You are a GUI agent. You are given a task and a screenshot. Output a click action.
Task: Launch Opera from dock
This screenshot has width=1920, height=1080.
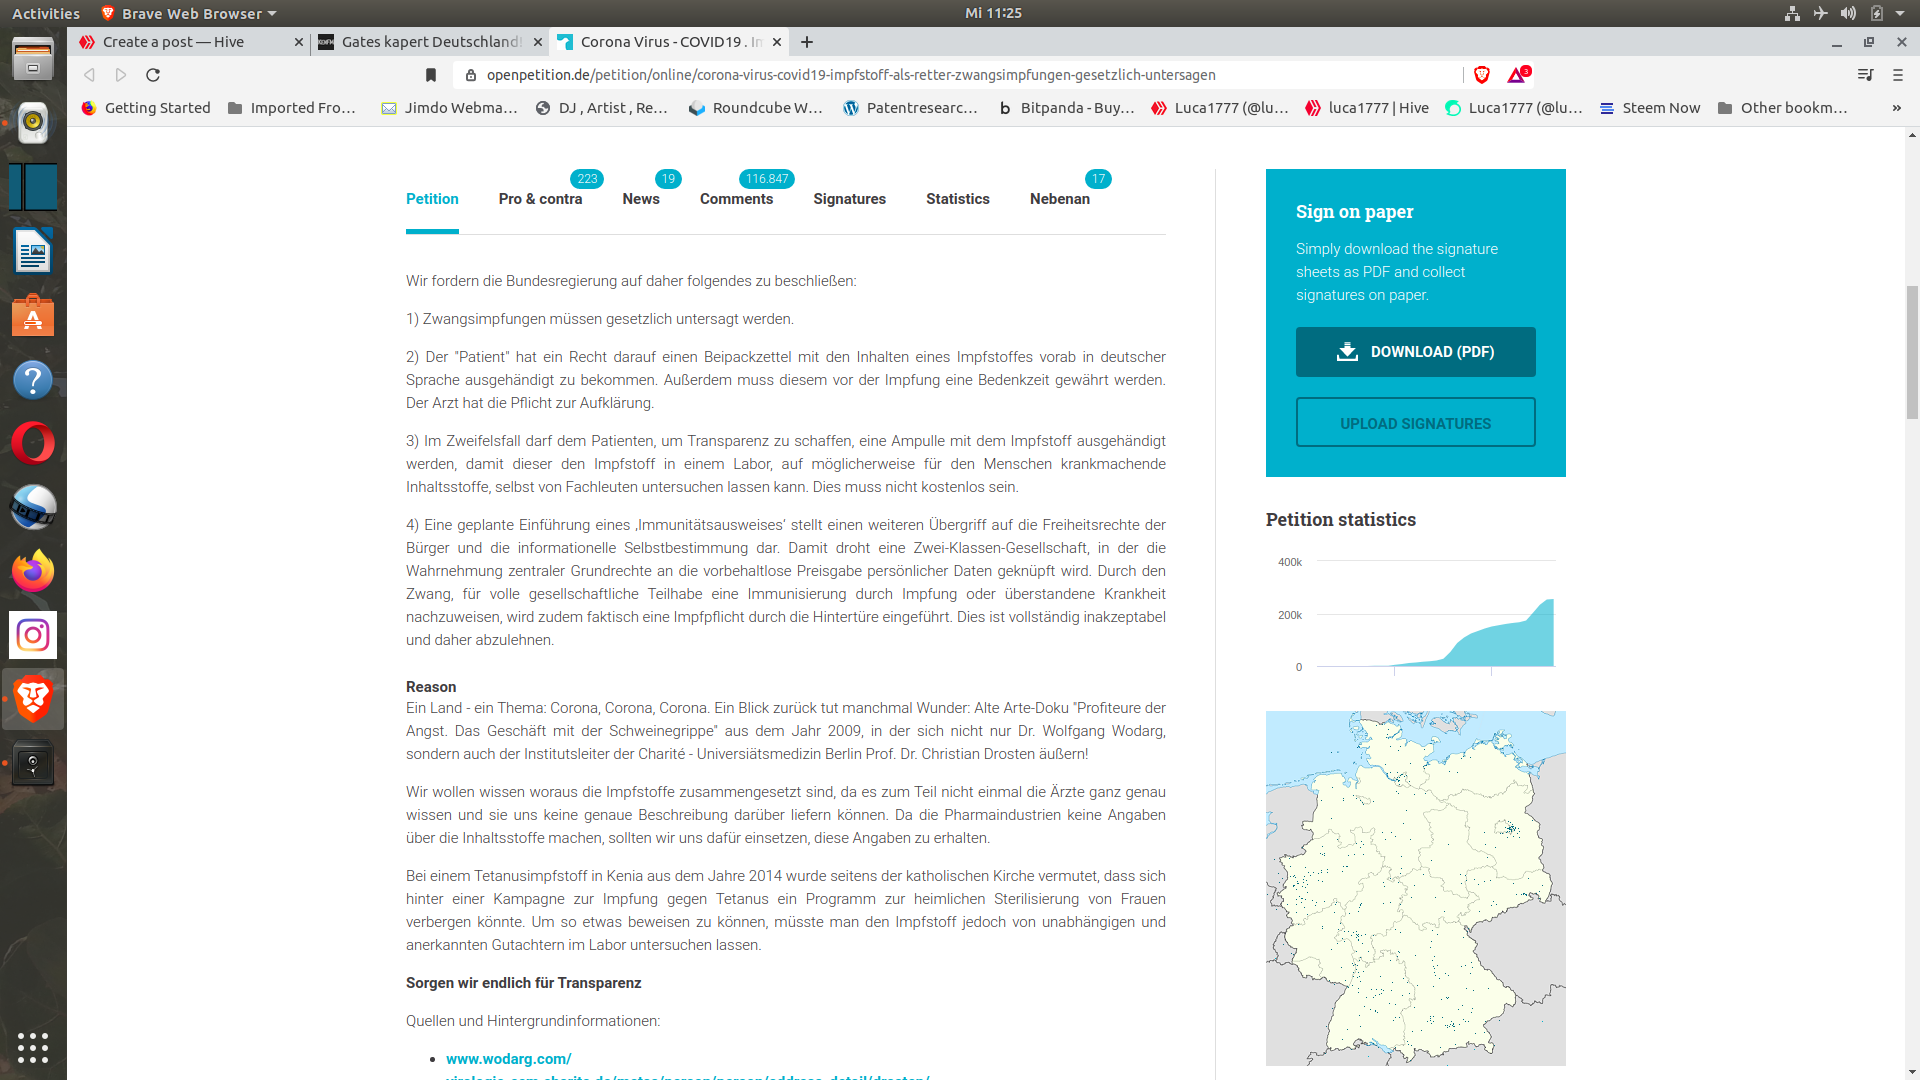point(33,443)
